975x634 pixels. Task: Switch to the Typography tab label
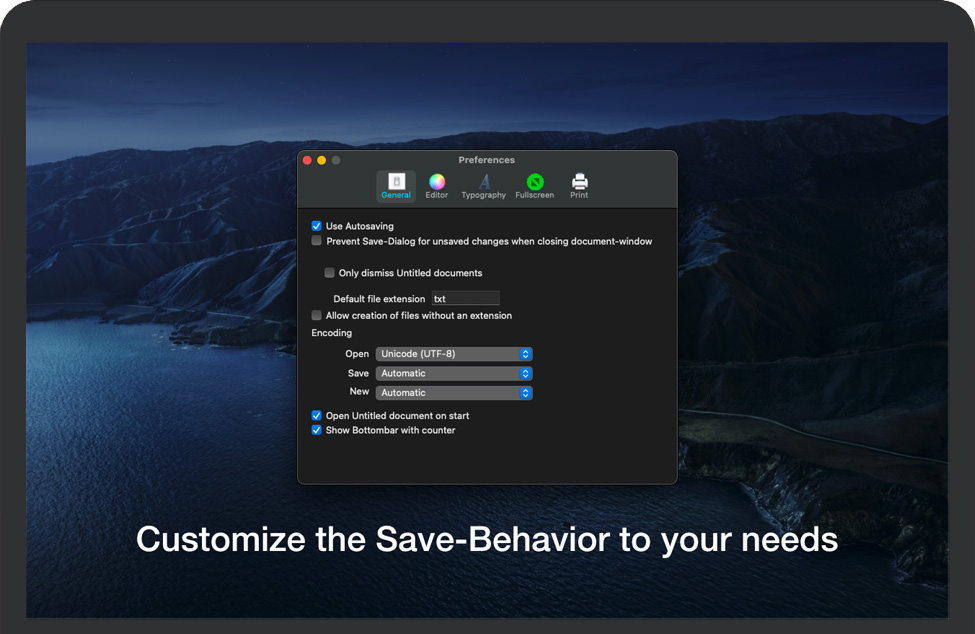pos(484,196)
